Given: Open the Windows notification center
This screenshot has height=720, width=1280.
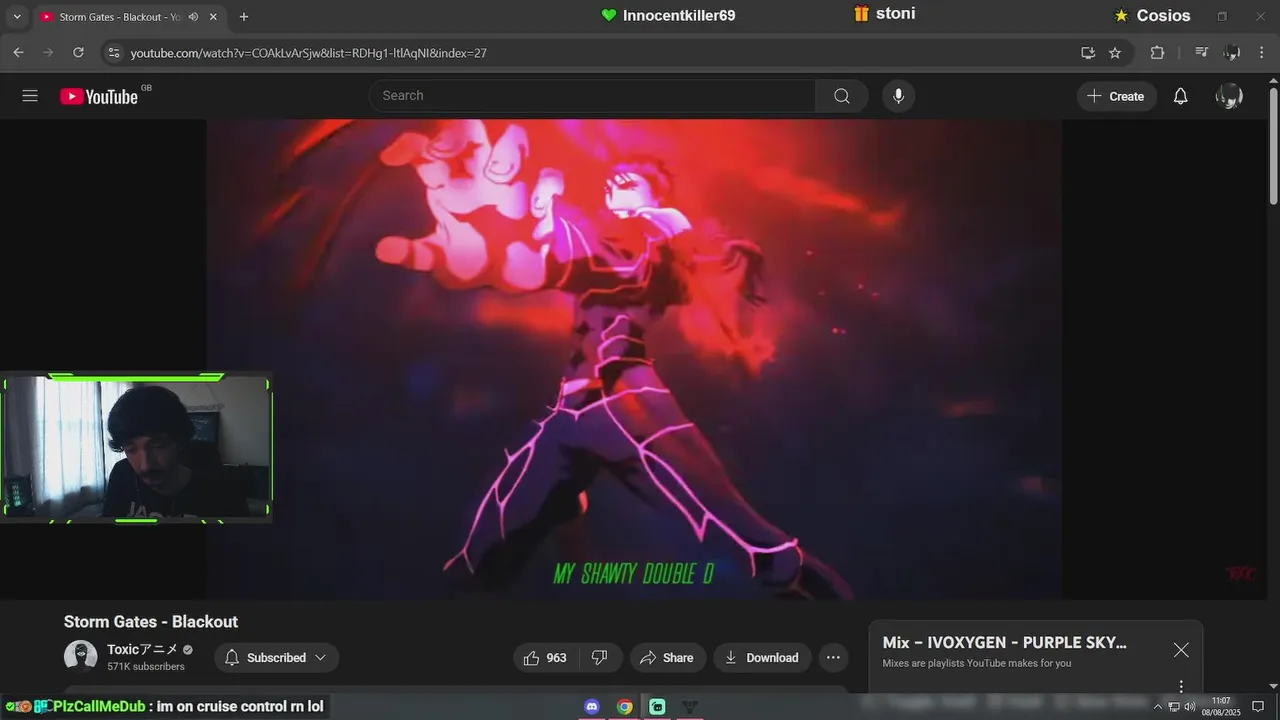Looking at the screenshot, I should click(1258, 707).
